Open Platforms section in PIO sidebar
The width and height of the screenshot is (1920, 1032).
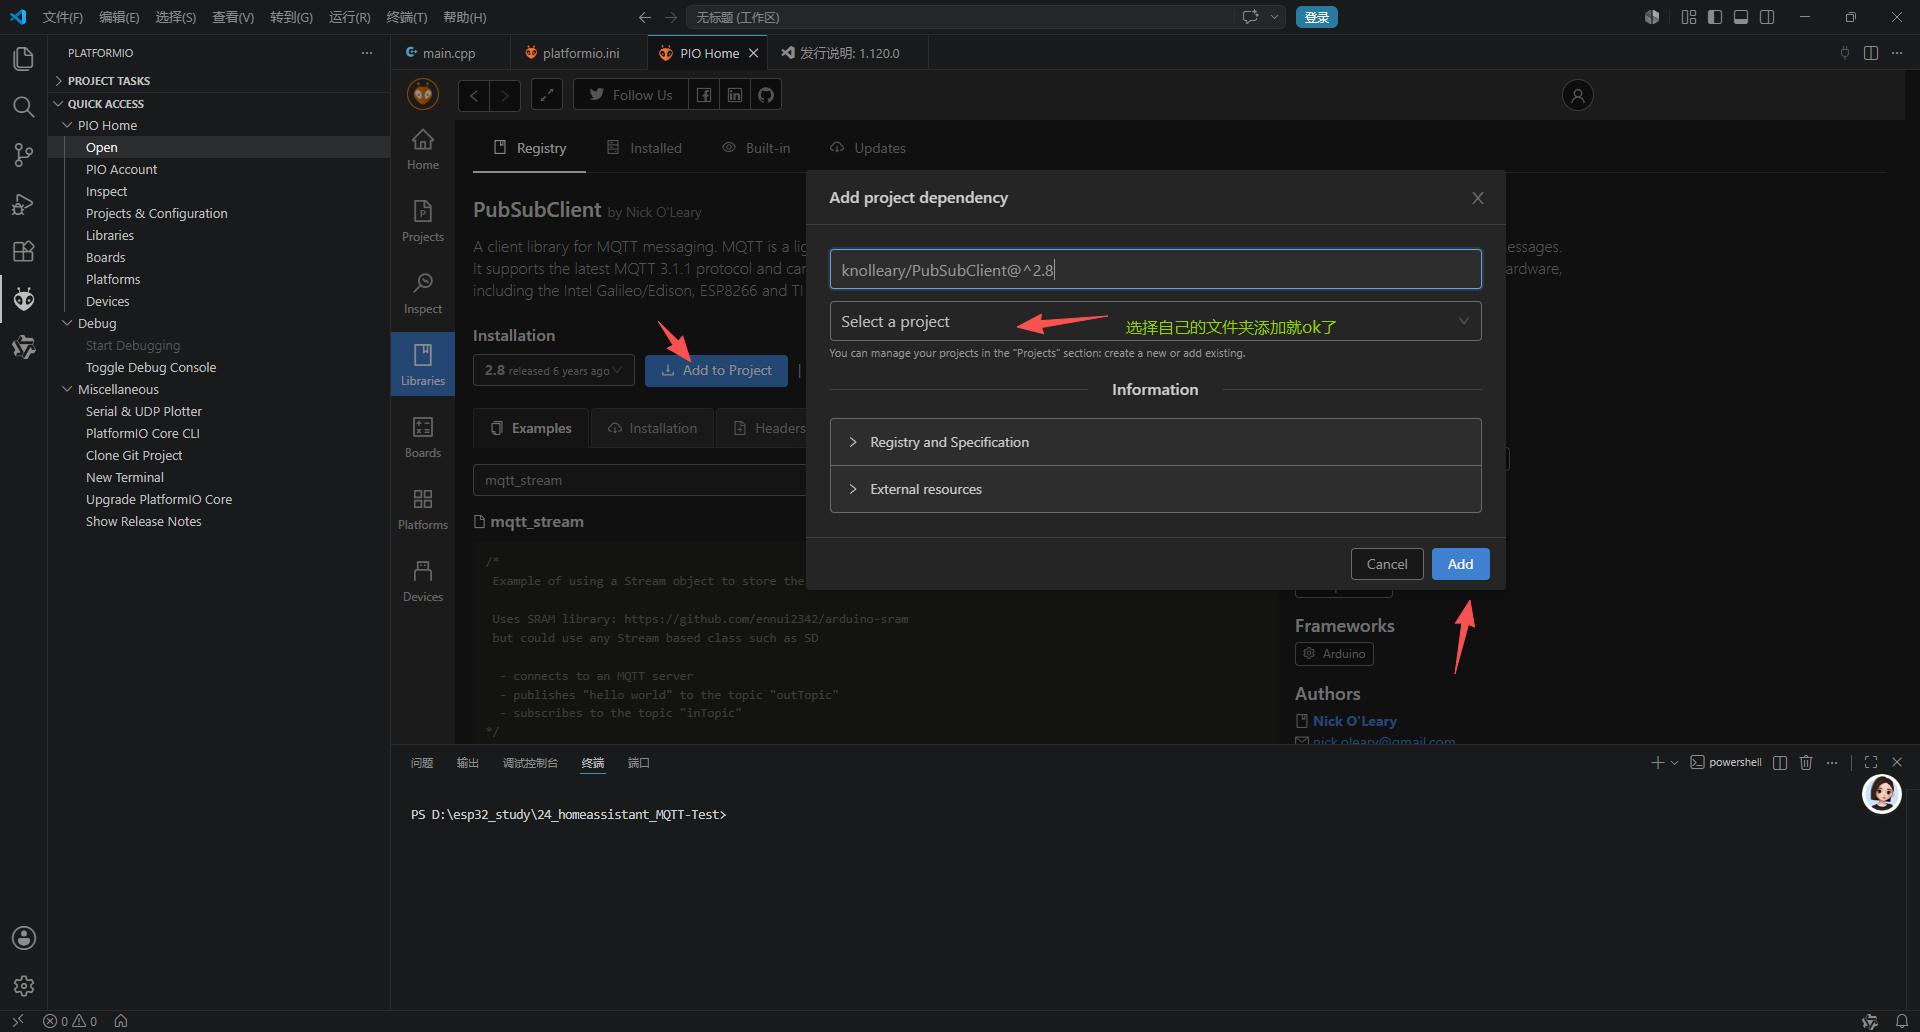(x=423, y=510)
